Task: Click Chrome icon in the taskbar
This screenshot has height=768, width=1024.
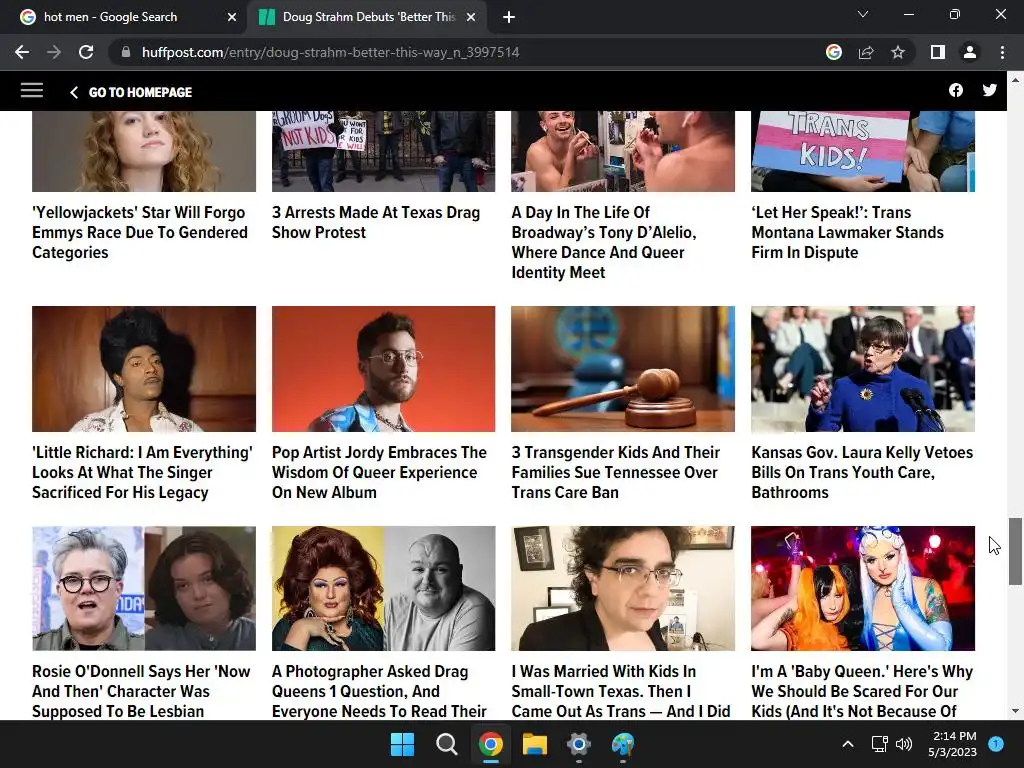Action: pyautogui.click(x=490, y=744)
